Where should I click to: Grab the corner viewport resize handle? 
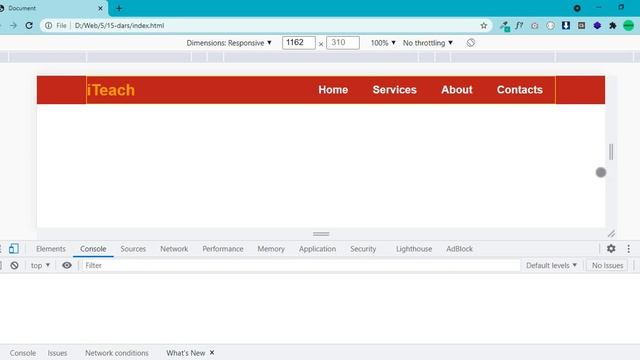click(x=611, y=234)
